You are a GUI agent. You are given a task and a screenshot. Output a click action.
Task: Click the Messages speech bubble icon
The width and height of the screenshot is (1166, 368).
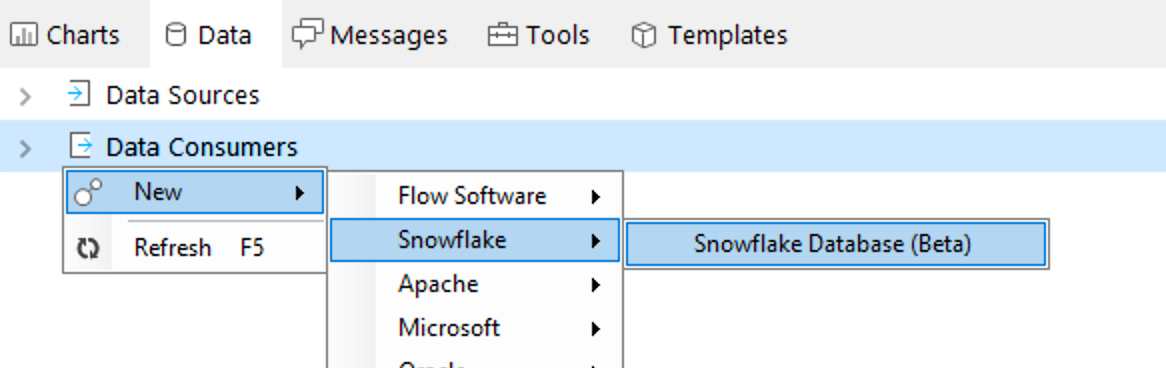tap(307, 35)
